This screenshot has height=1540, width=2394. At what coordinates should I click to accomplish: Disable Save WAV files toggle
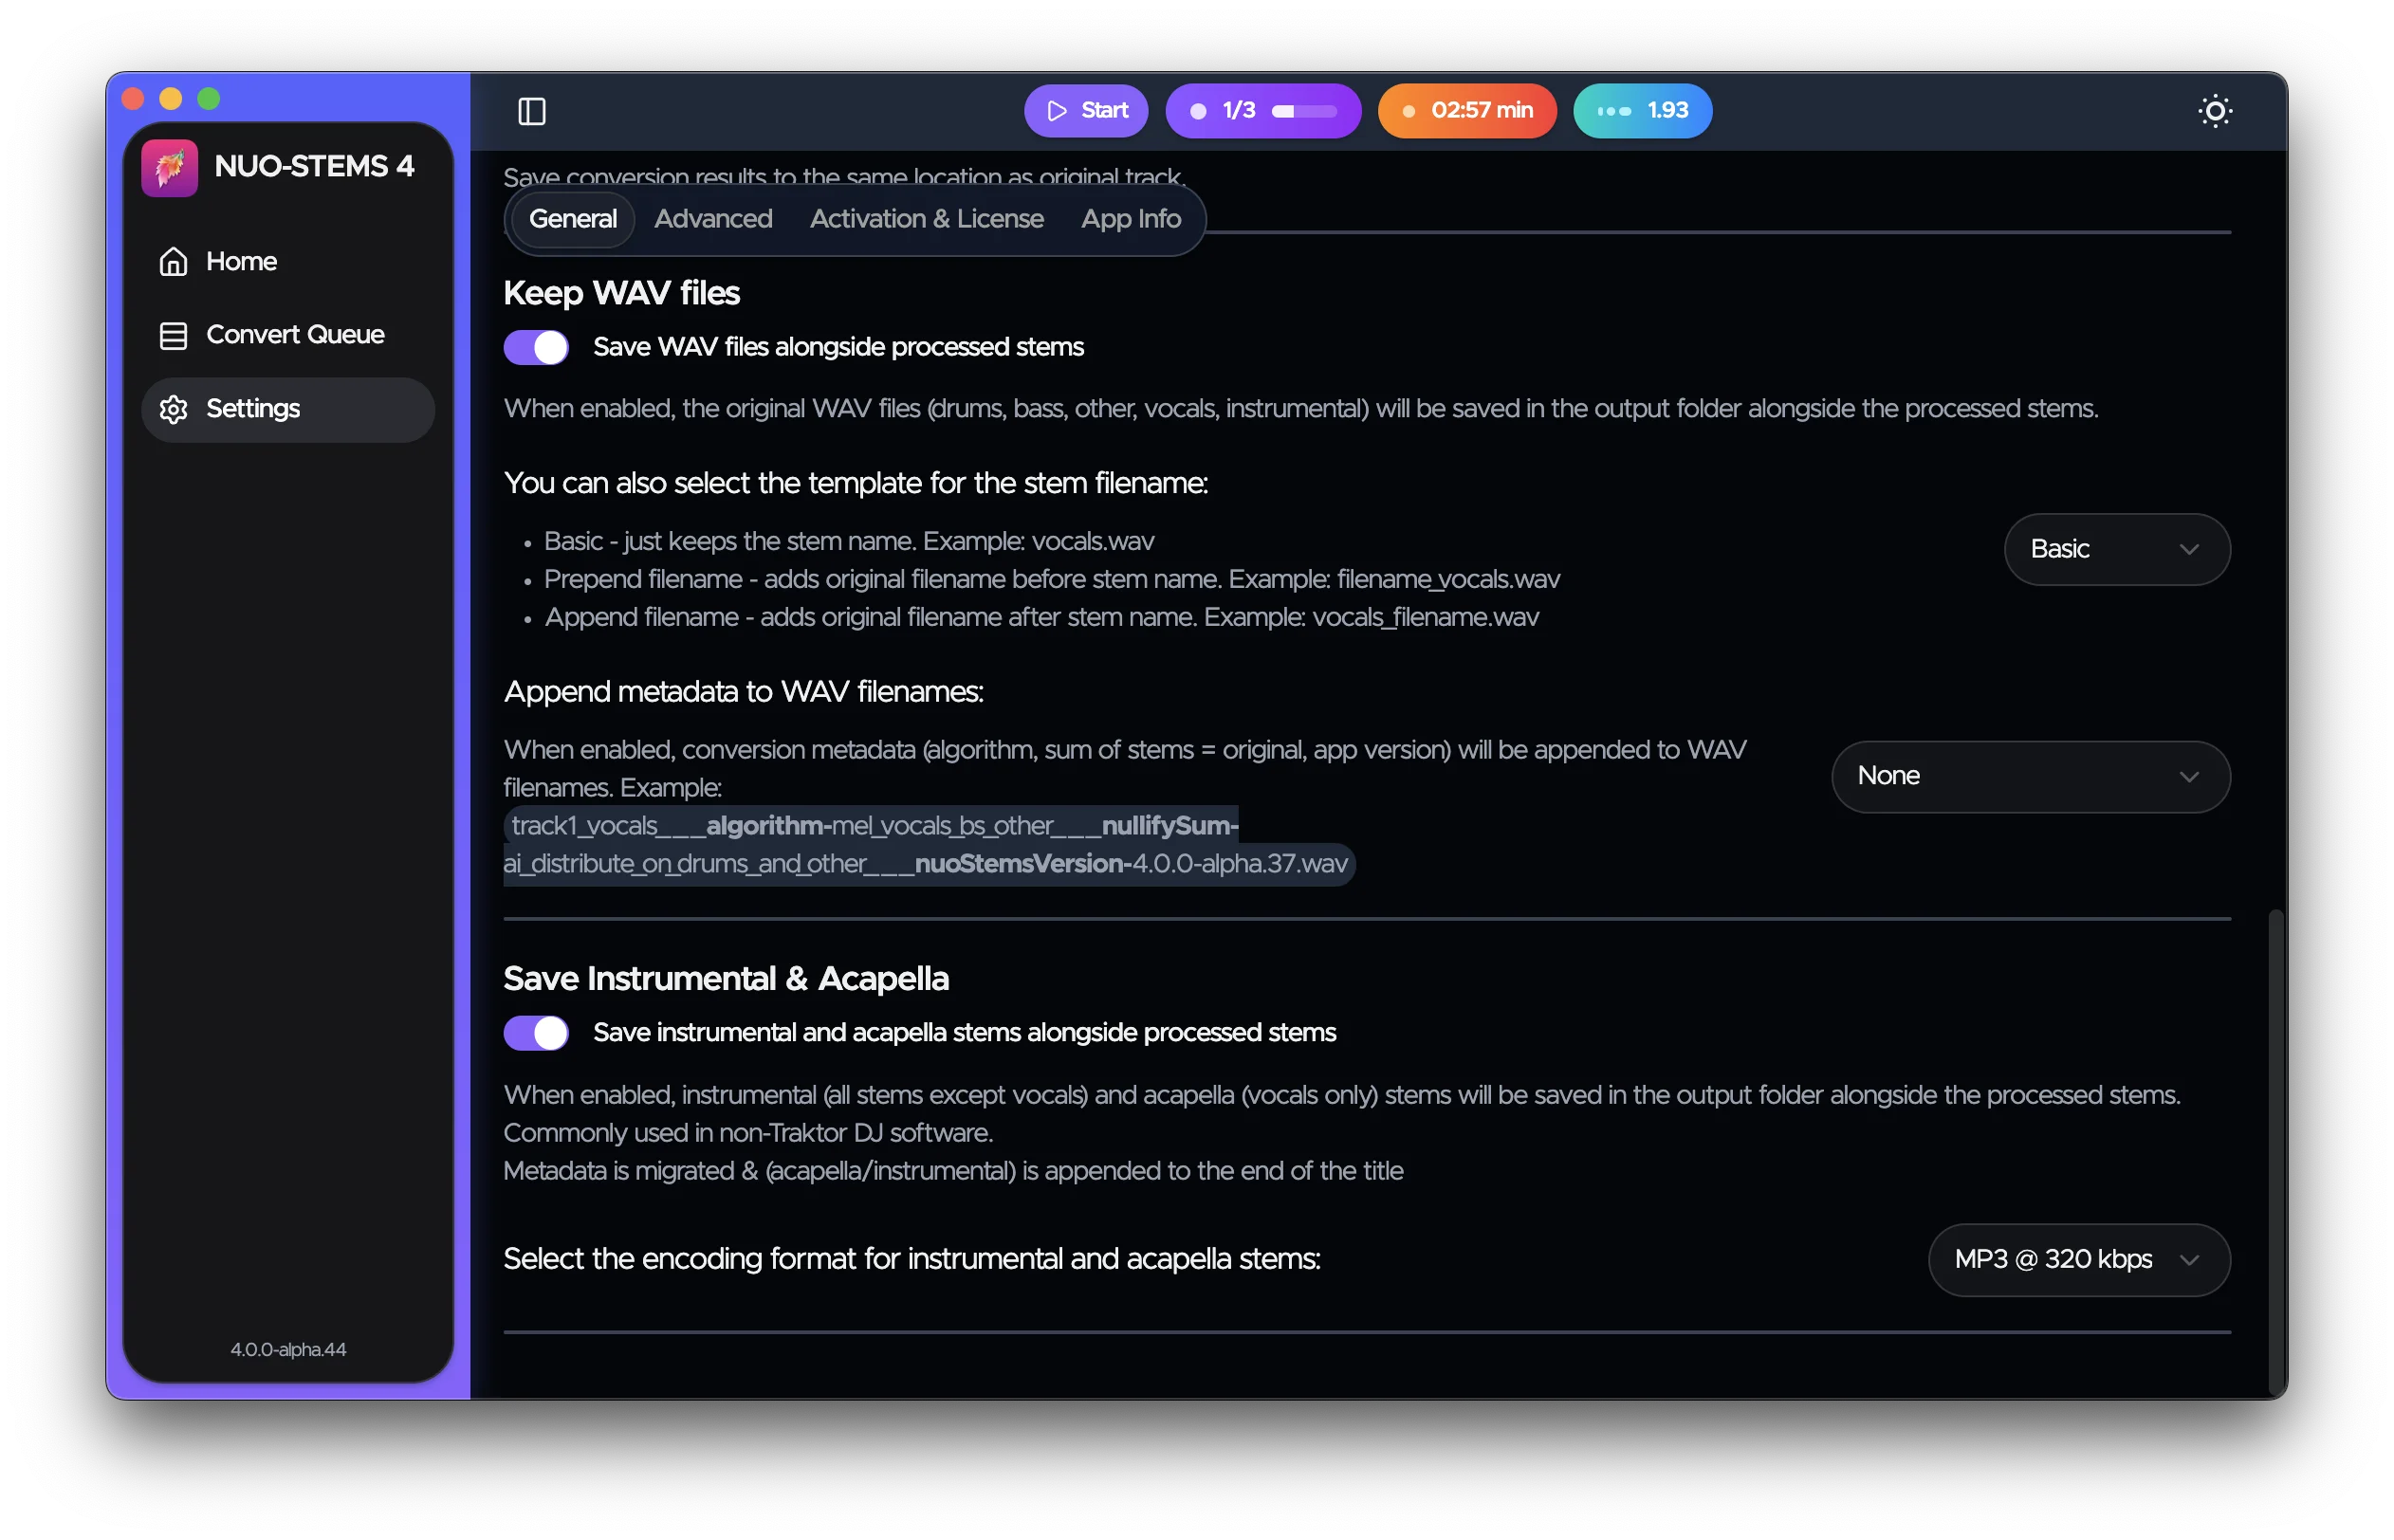[536, 348]
